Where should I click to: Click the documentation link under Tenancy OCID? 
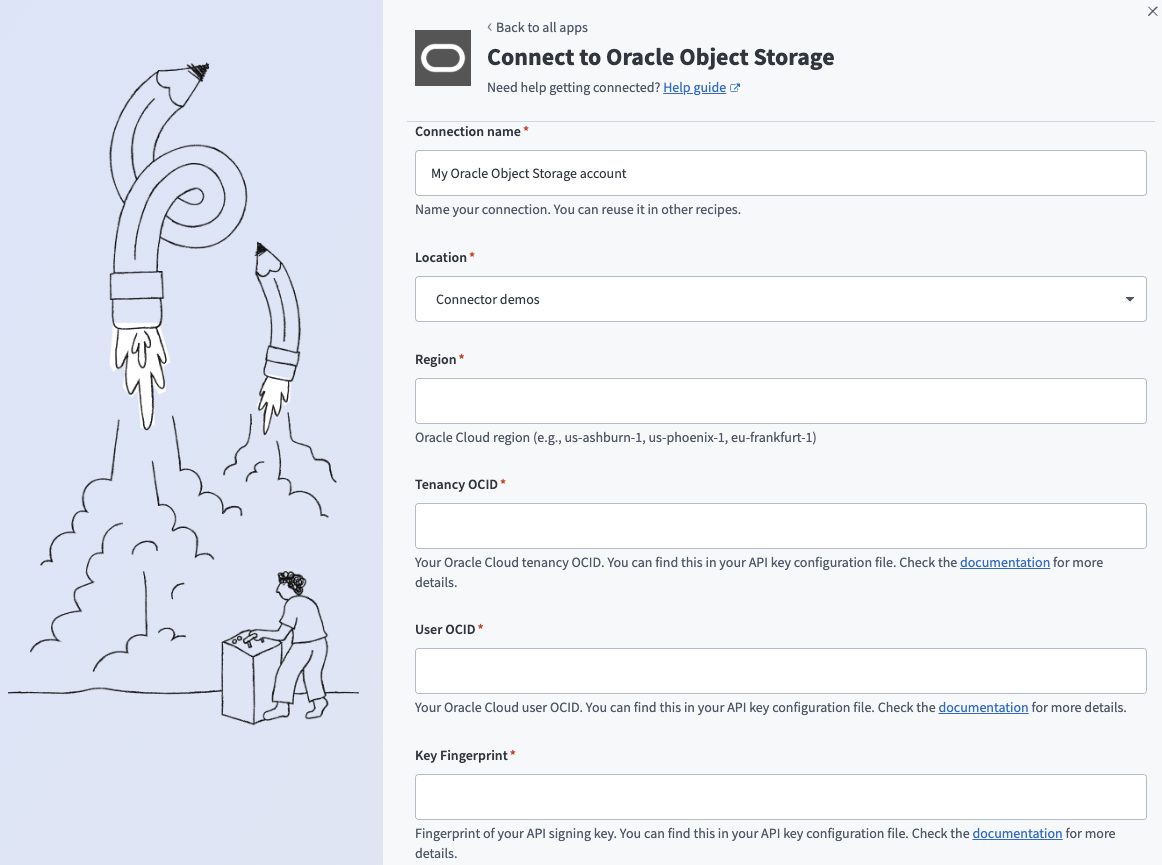pyautogui.click(x=1004, y=562)
